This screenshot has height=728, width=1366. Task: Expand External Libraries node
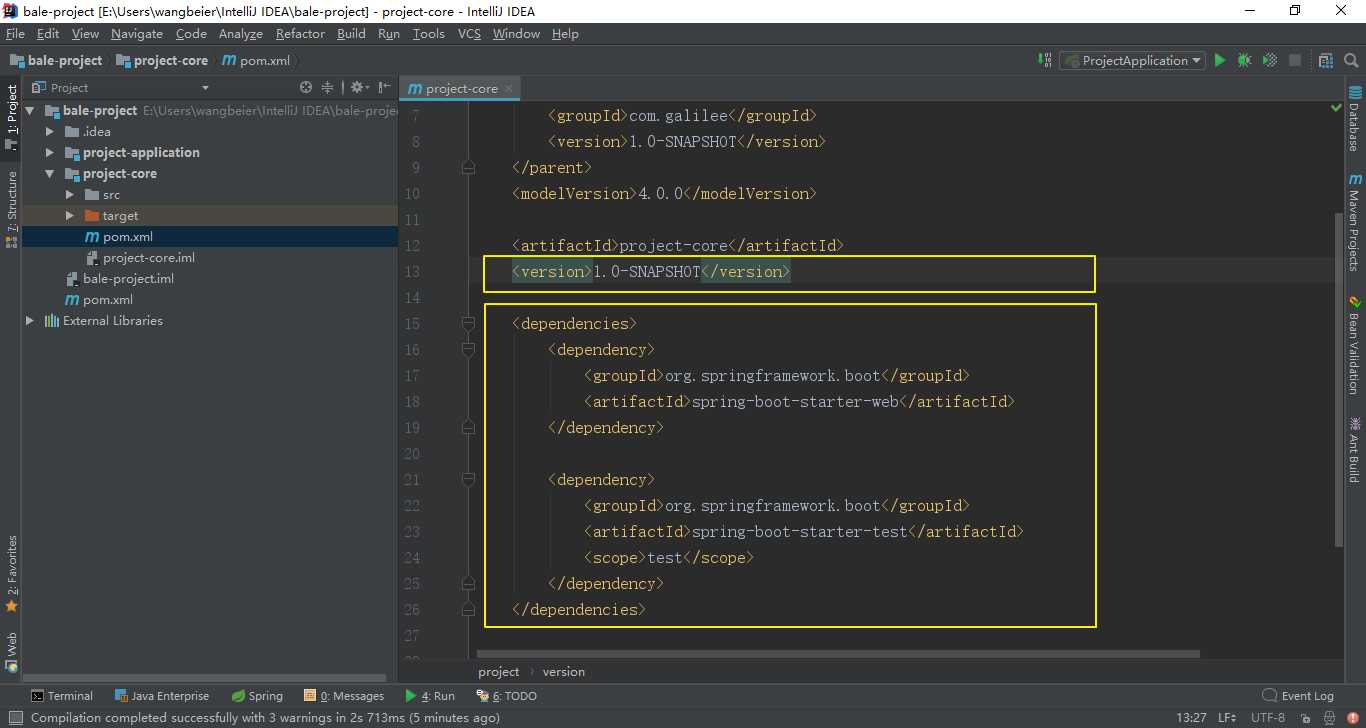pyautogui.click(x=30, y=321)
